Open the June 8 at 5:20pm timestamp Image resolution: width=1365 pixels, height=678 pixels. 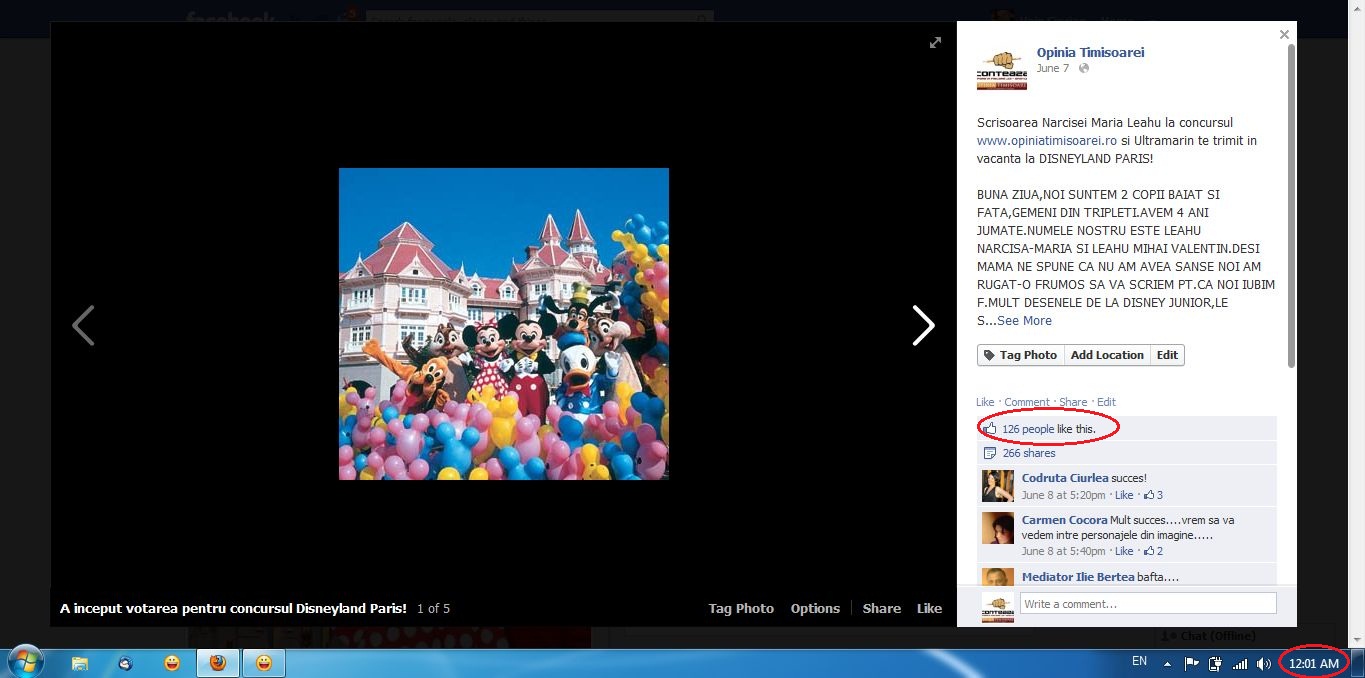coord(1064,495)
